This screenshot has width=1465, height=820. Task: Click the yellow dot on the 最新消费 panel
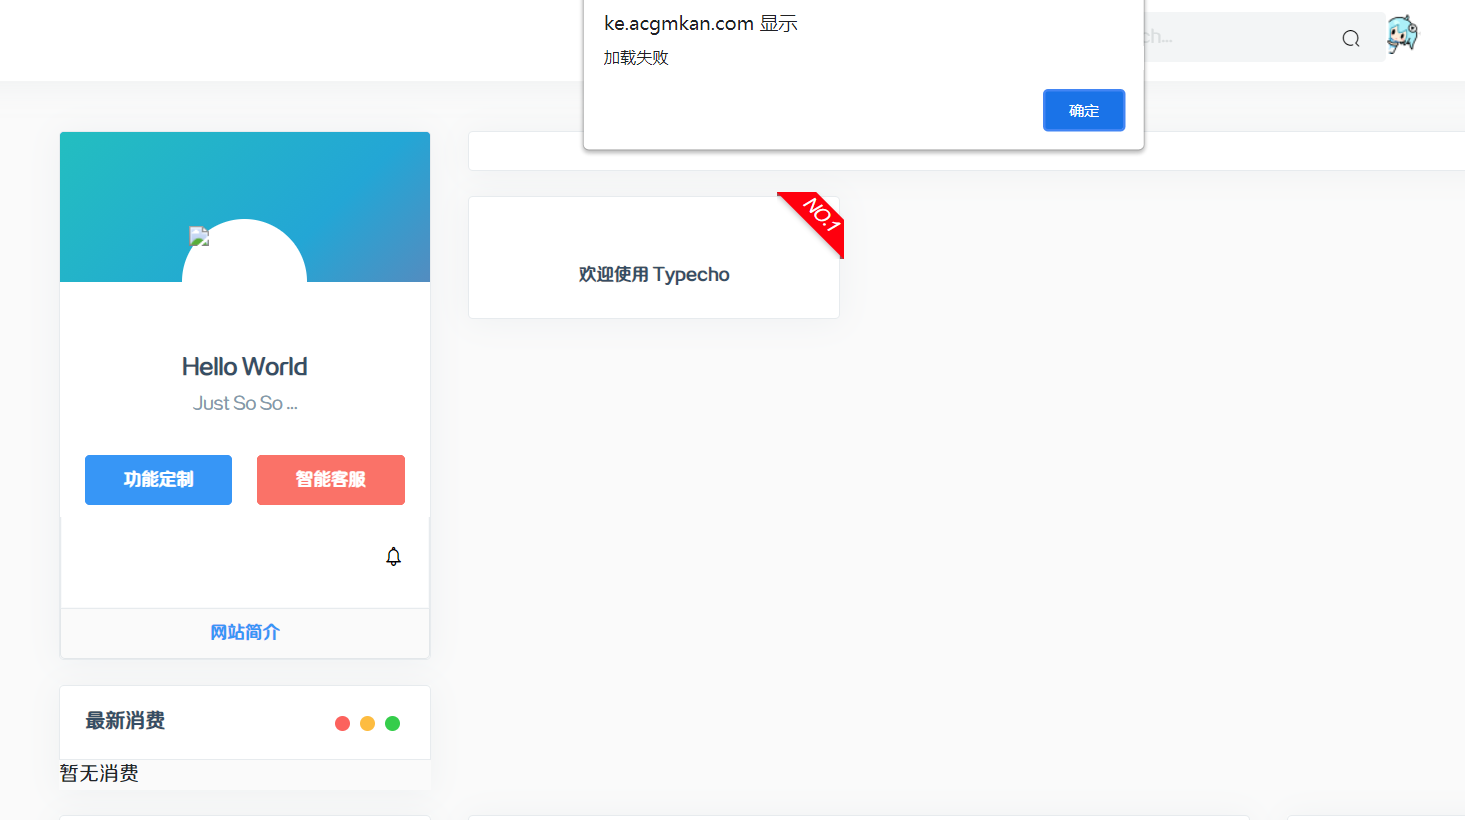tap(367, 722)
